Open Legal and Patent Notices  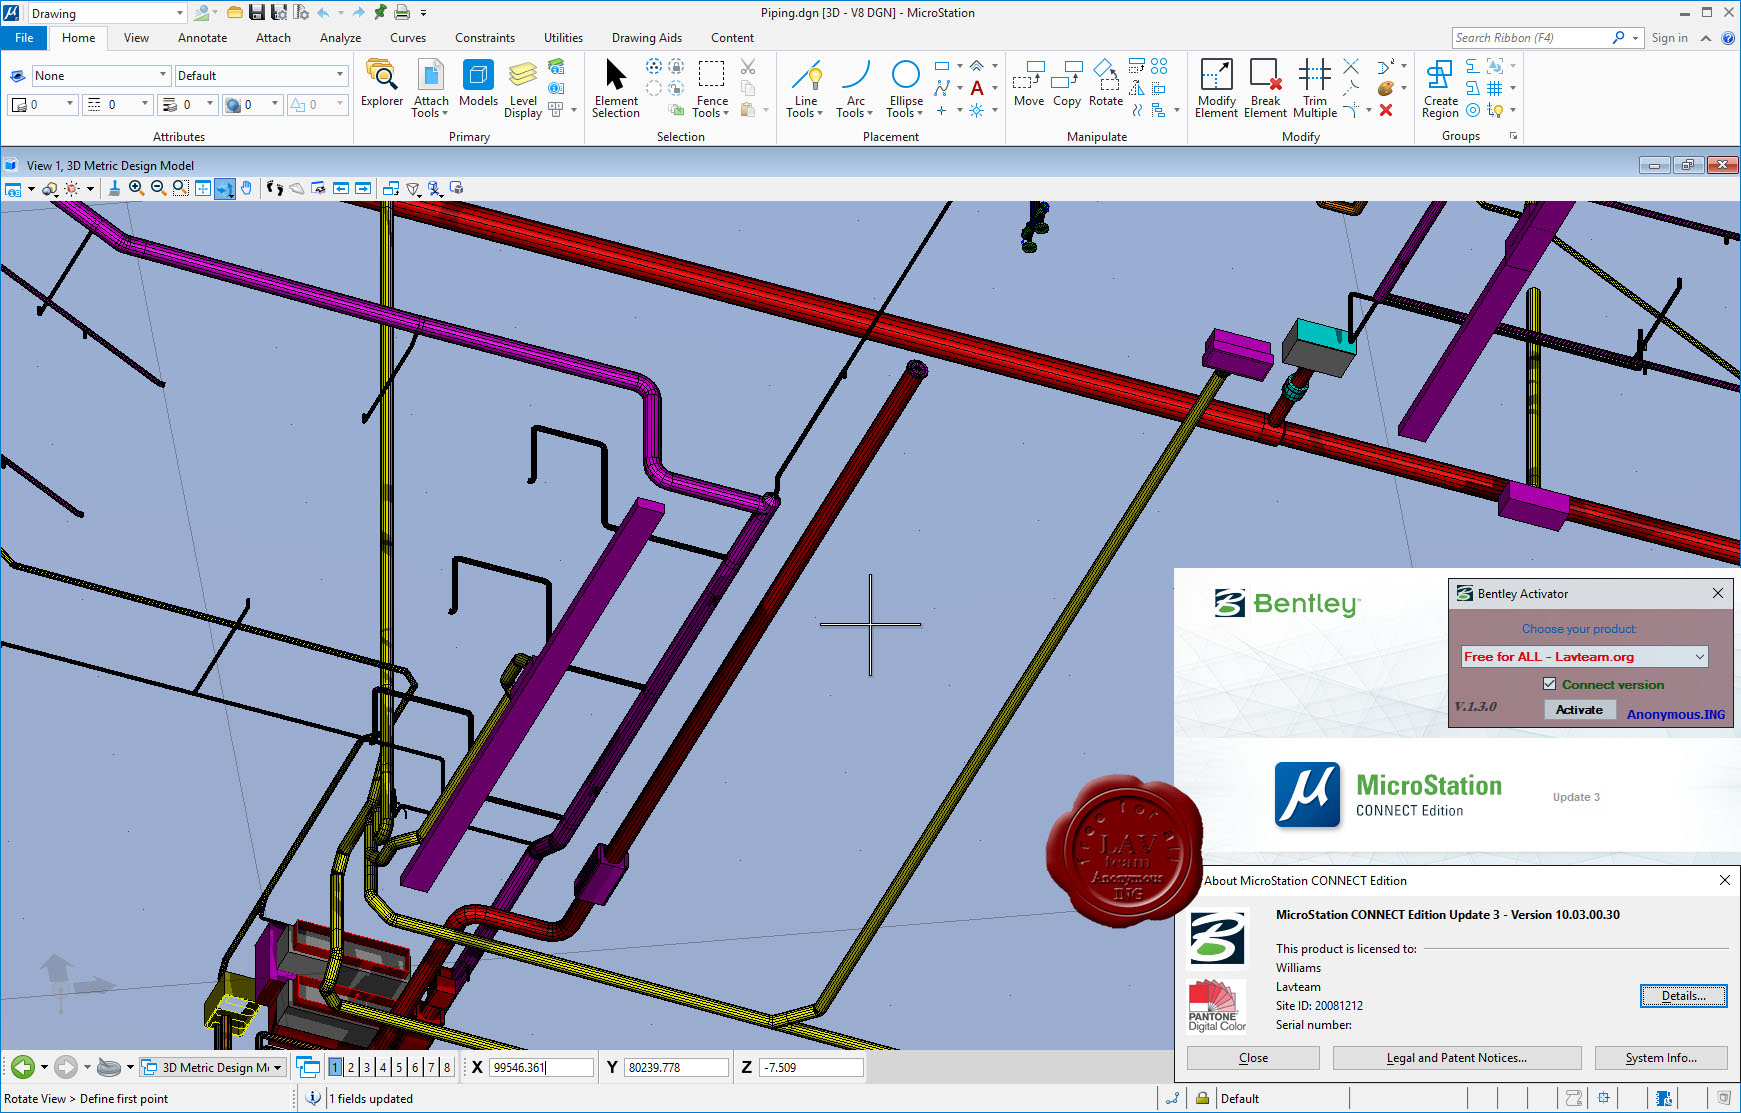pos(1456,1057)
